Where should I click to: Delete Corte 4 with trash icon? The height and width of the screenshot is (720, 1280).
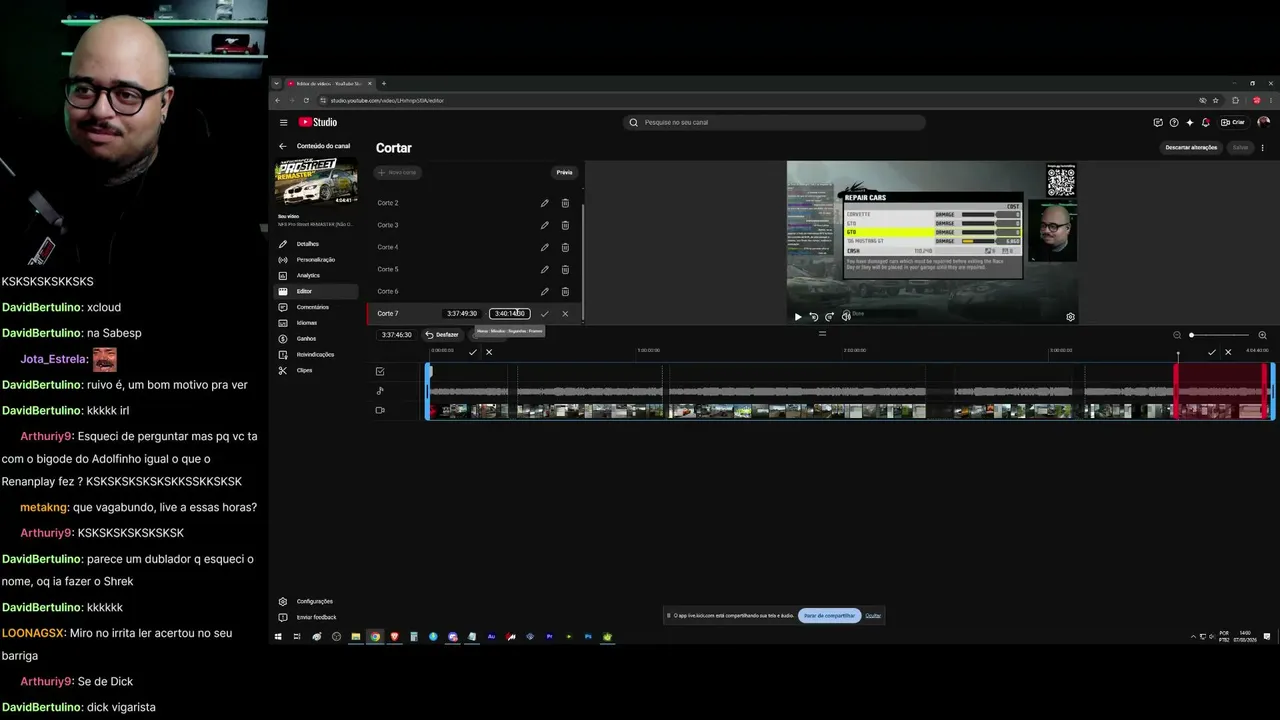pyautogui.click(x=565, y=247)
